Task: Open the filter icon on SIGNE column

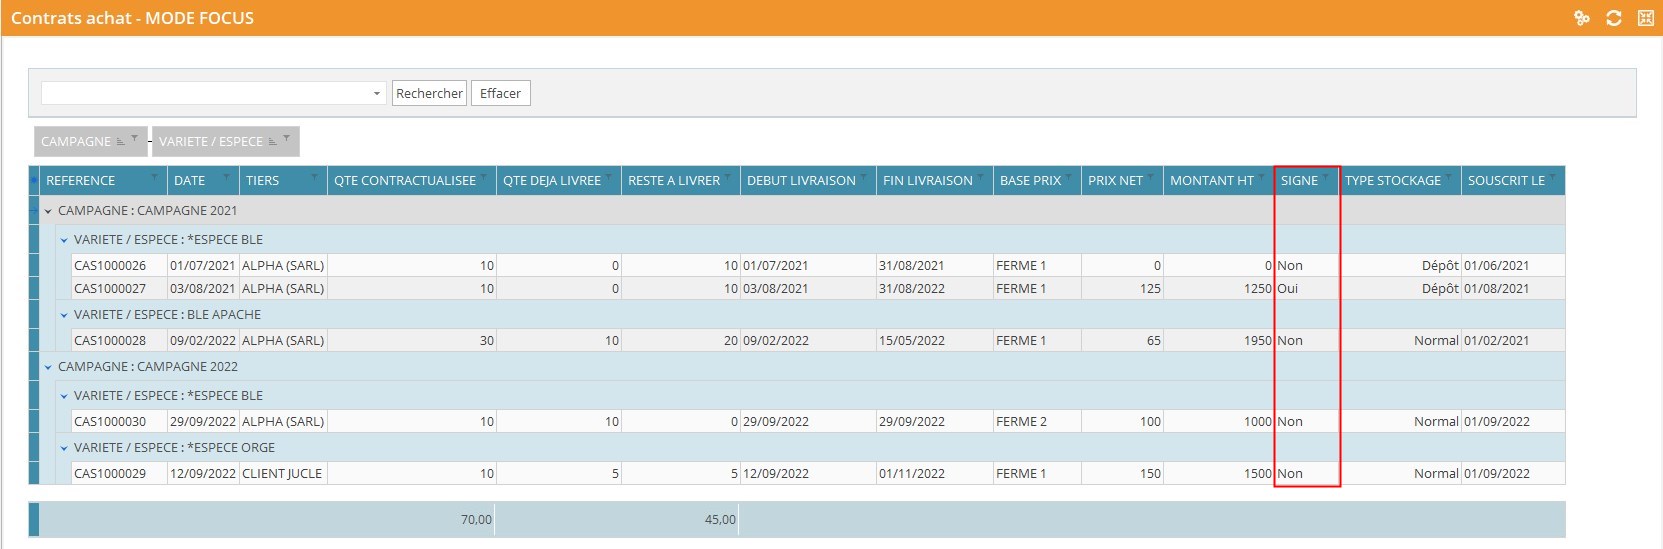Action: (x=1327, y=178)
